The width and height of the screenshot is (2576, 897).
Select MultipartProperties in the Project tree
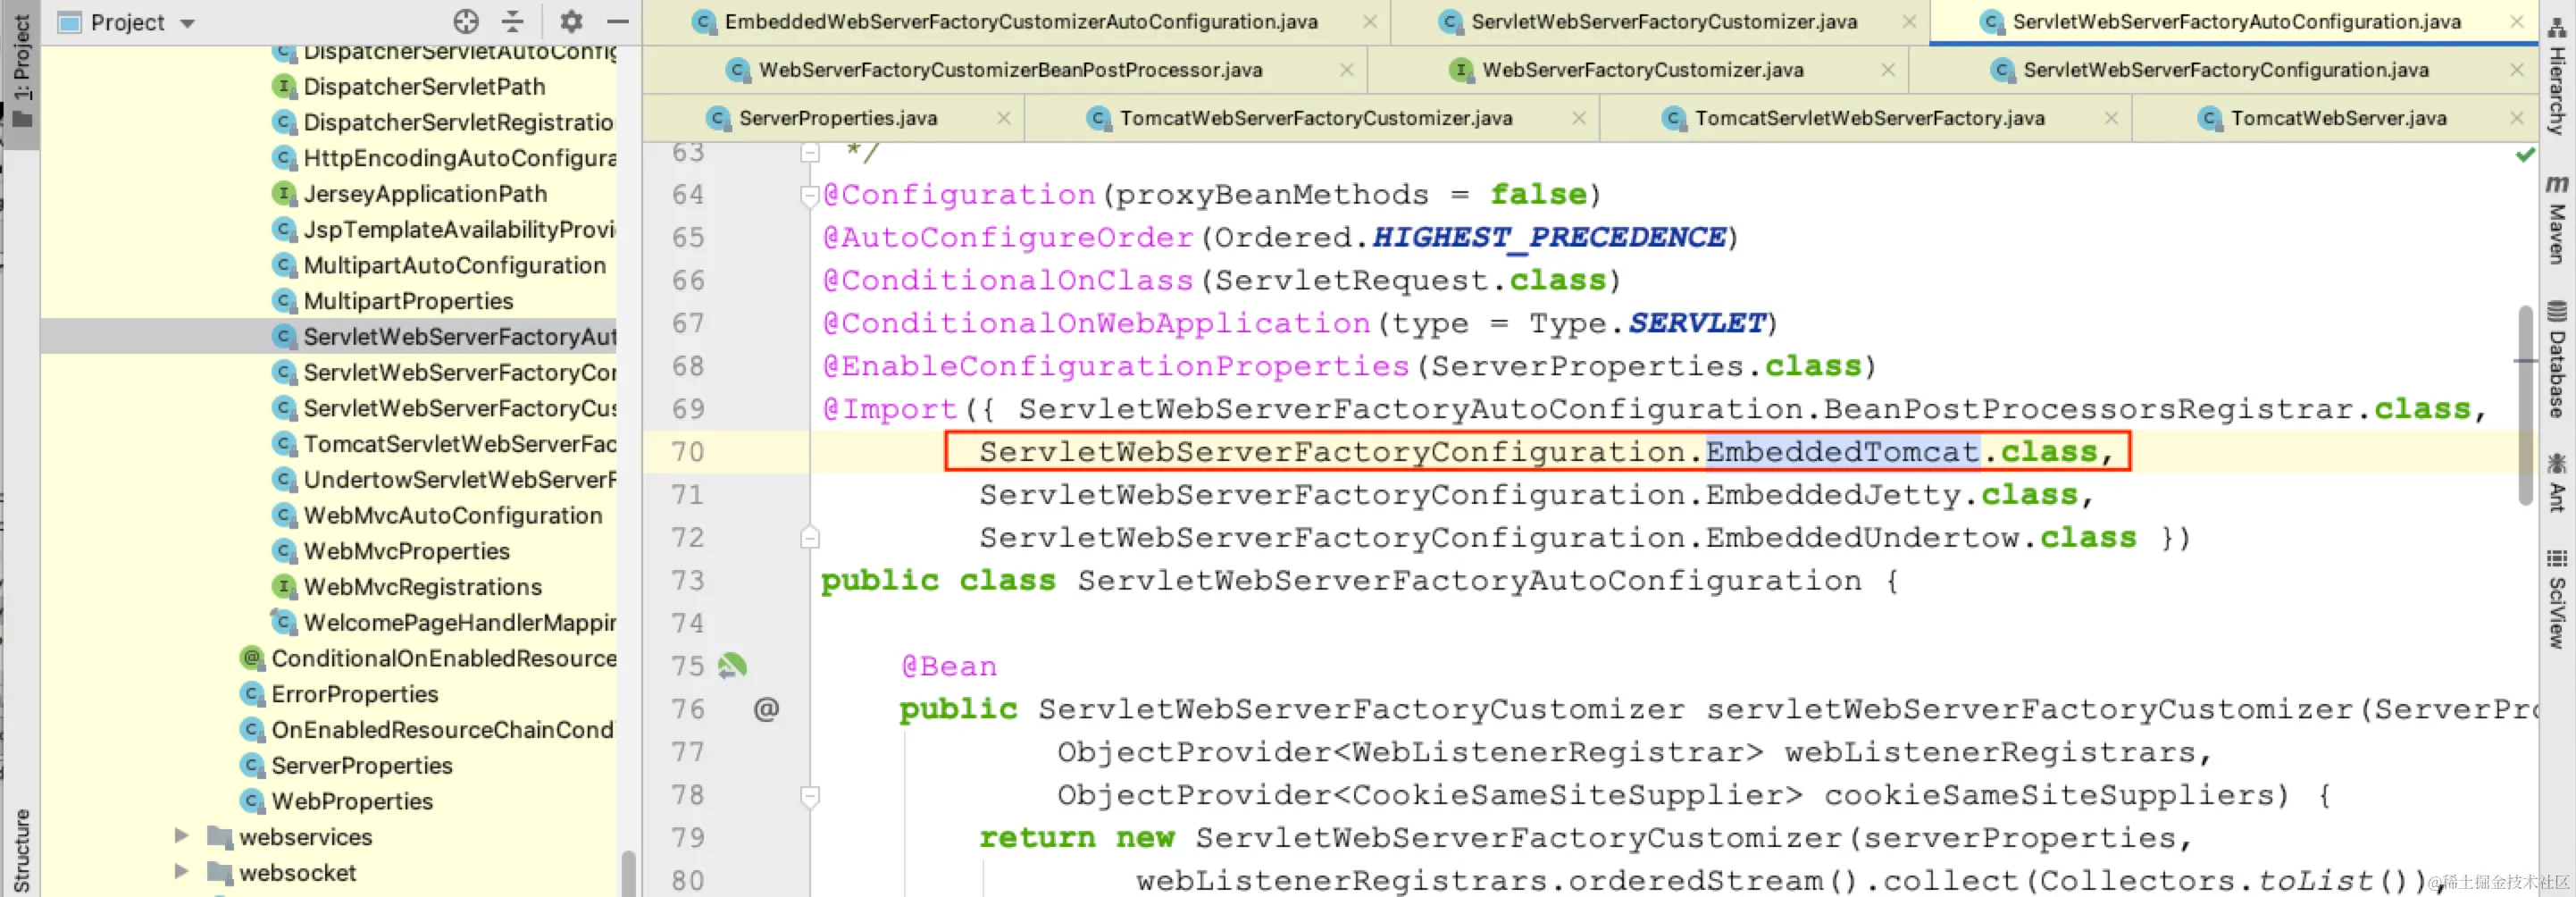coord(408,301)
